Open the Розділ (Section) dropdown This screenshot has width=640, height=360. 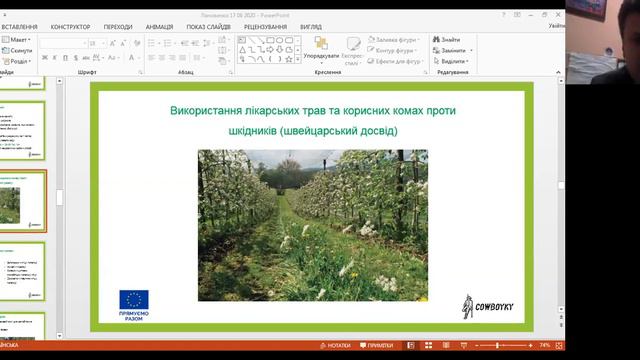[x=17, y=61]
